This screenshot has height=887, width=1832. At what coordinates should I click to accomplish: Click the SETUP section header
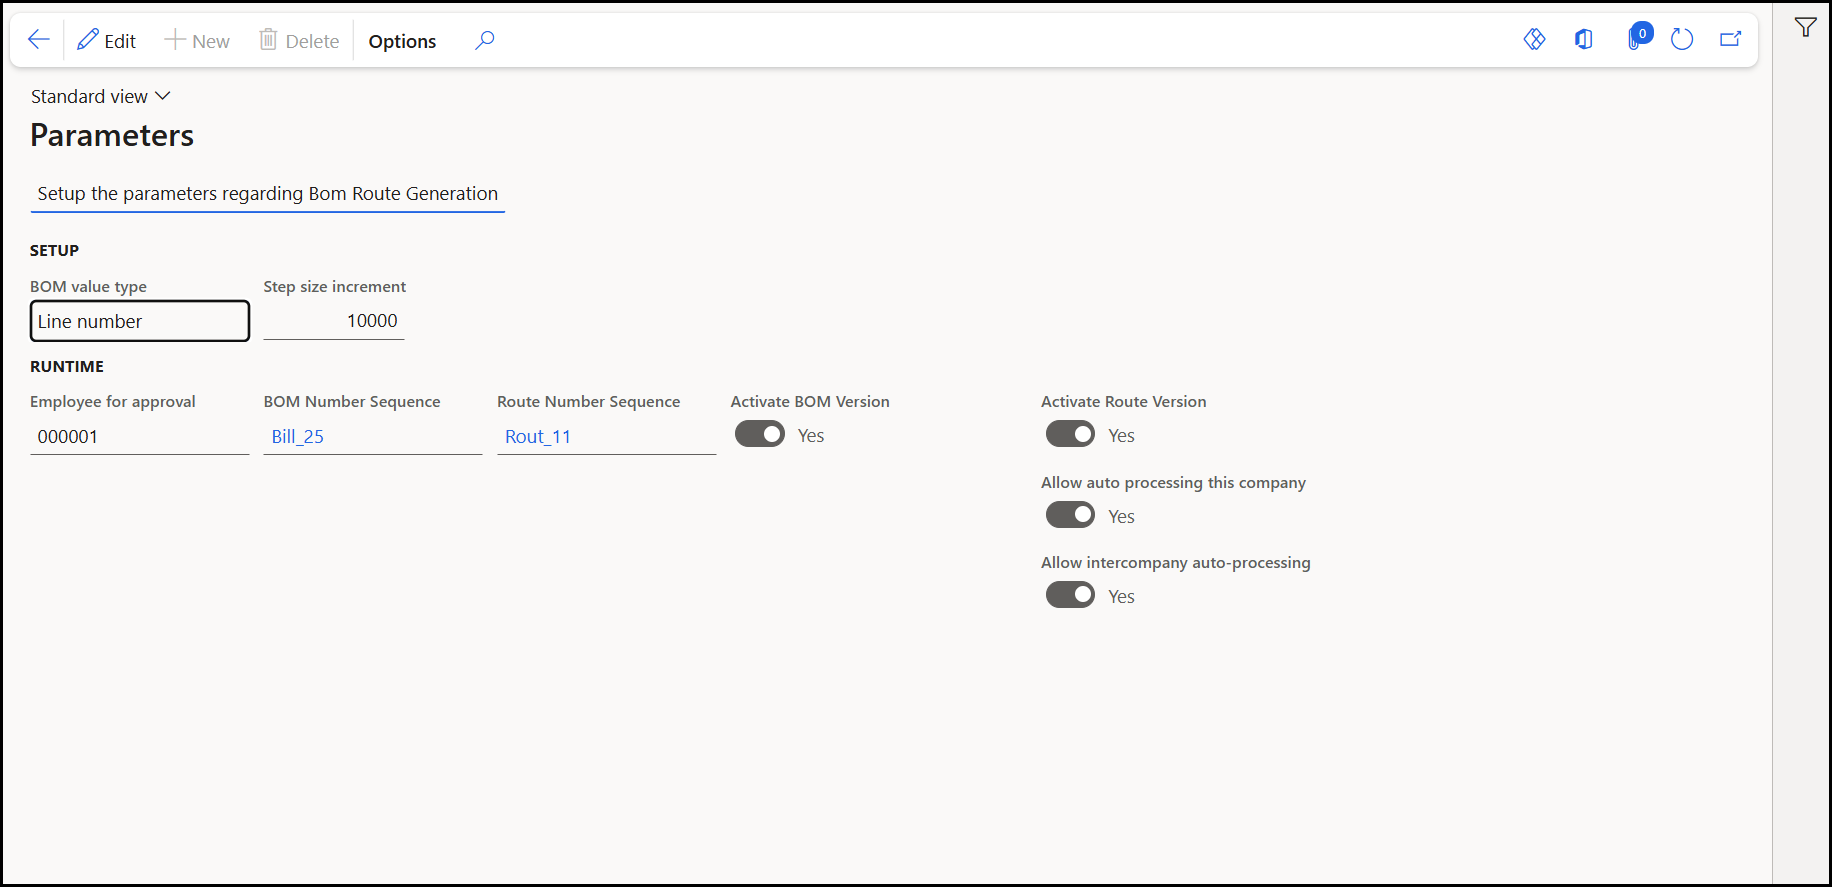pos(54,250)
